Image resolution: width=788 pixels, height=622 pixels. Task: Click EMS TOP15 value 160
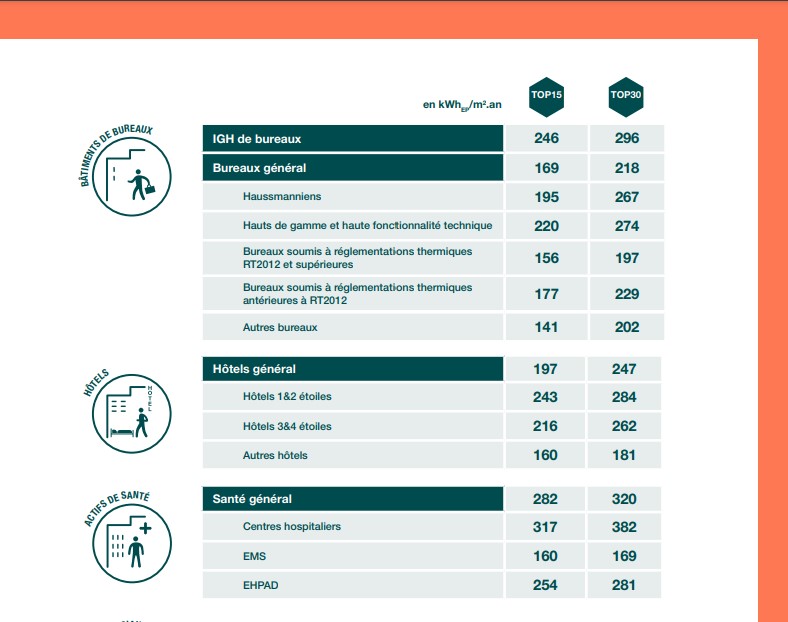point(545,556)
